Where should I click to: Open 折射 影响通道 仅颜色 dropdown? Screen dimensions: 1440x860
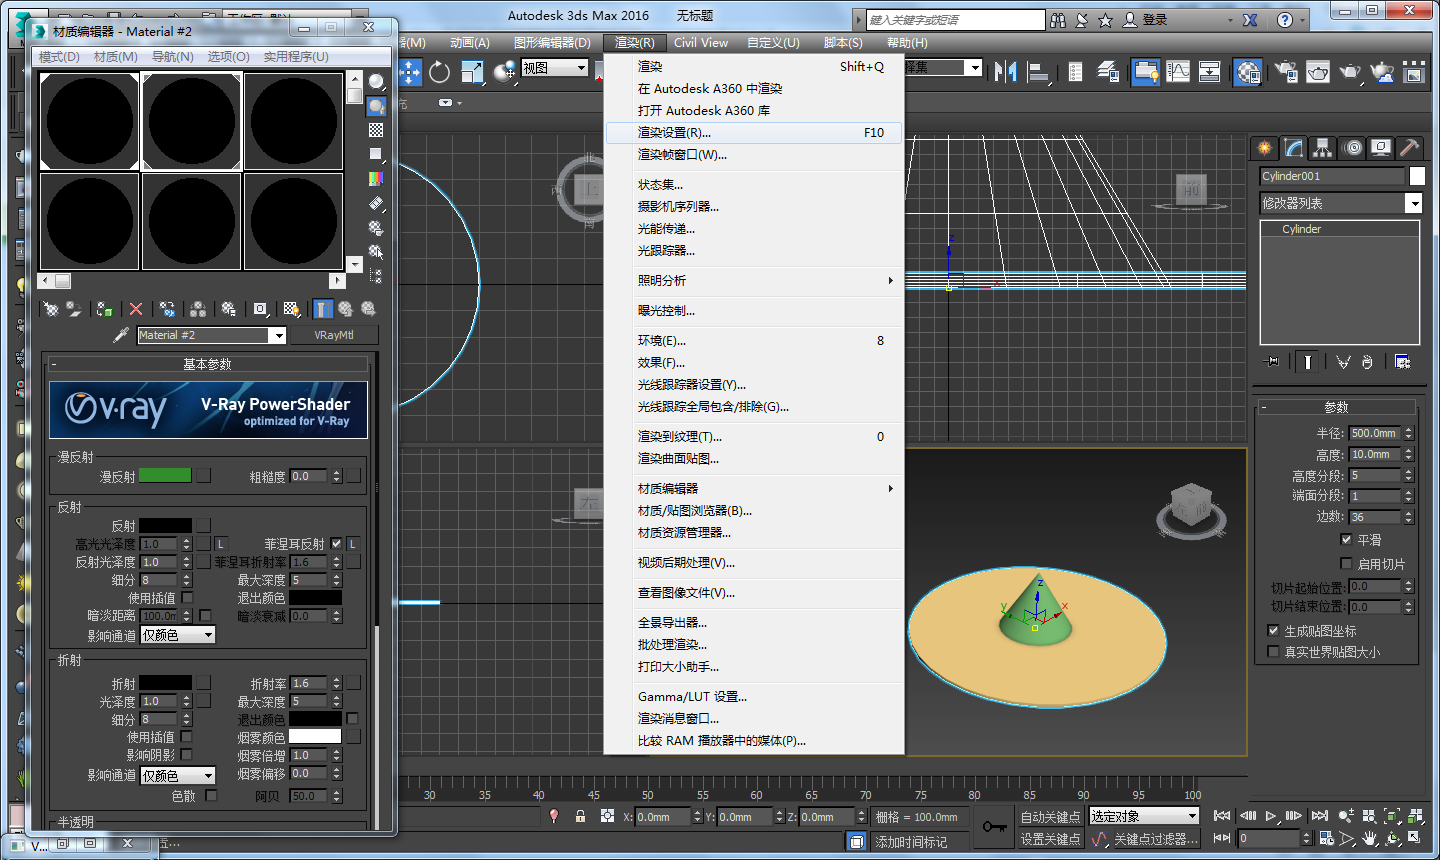point(178,776)
